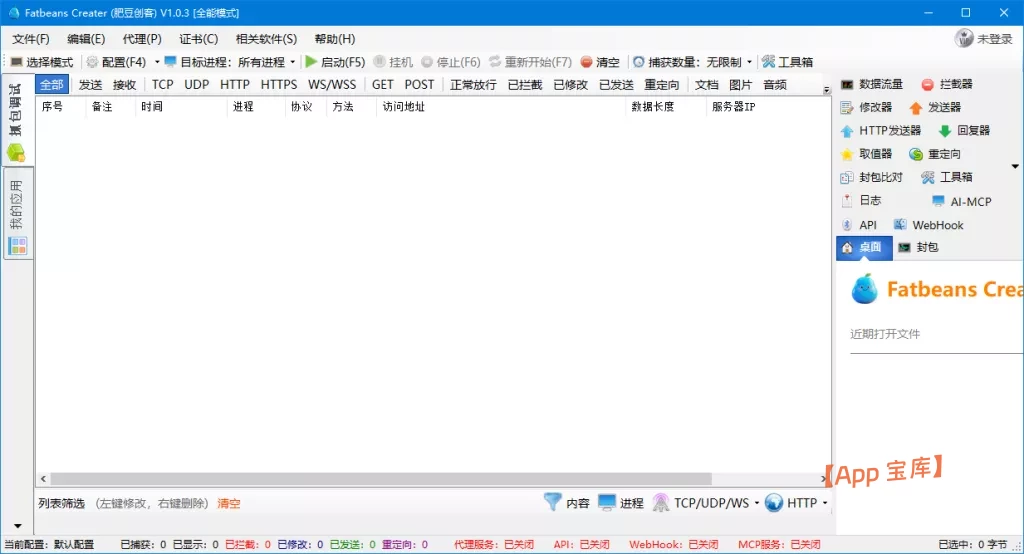The height and width of the screenshot is (554, 1024).
Task: Switch to the 桌面 tab
Action: 864,248
